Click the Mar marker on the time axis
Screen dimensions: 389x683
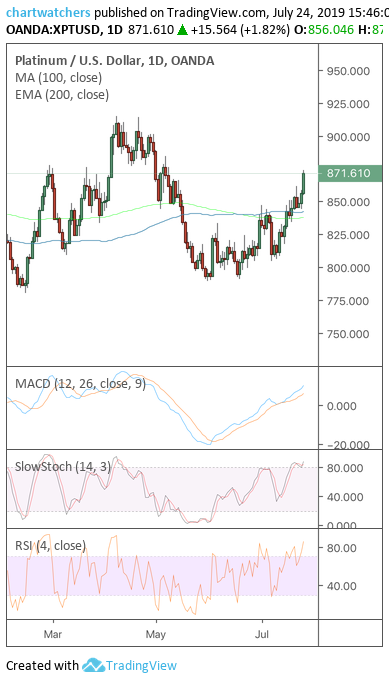click(53, 634)
